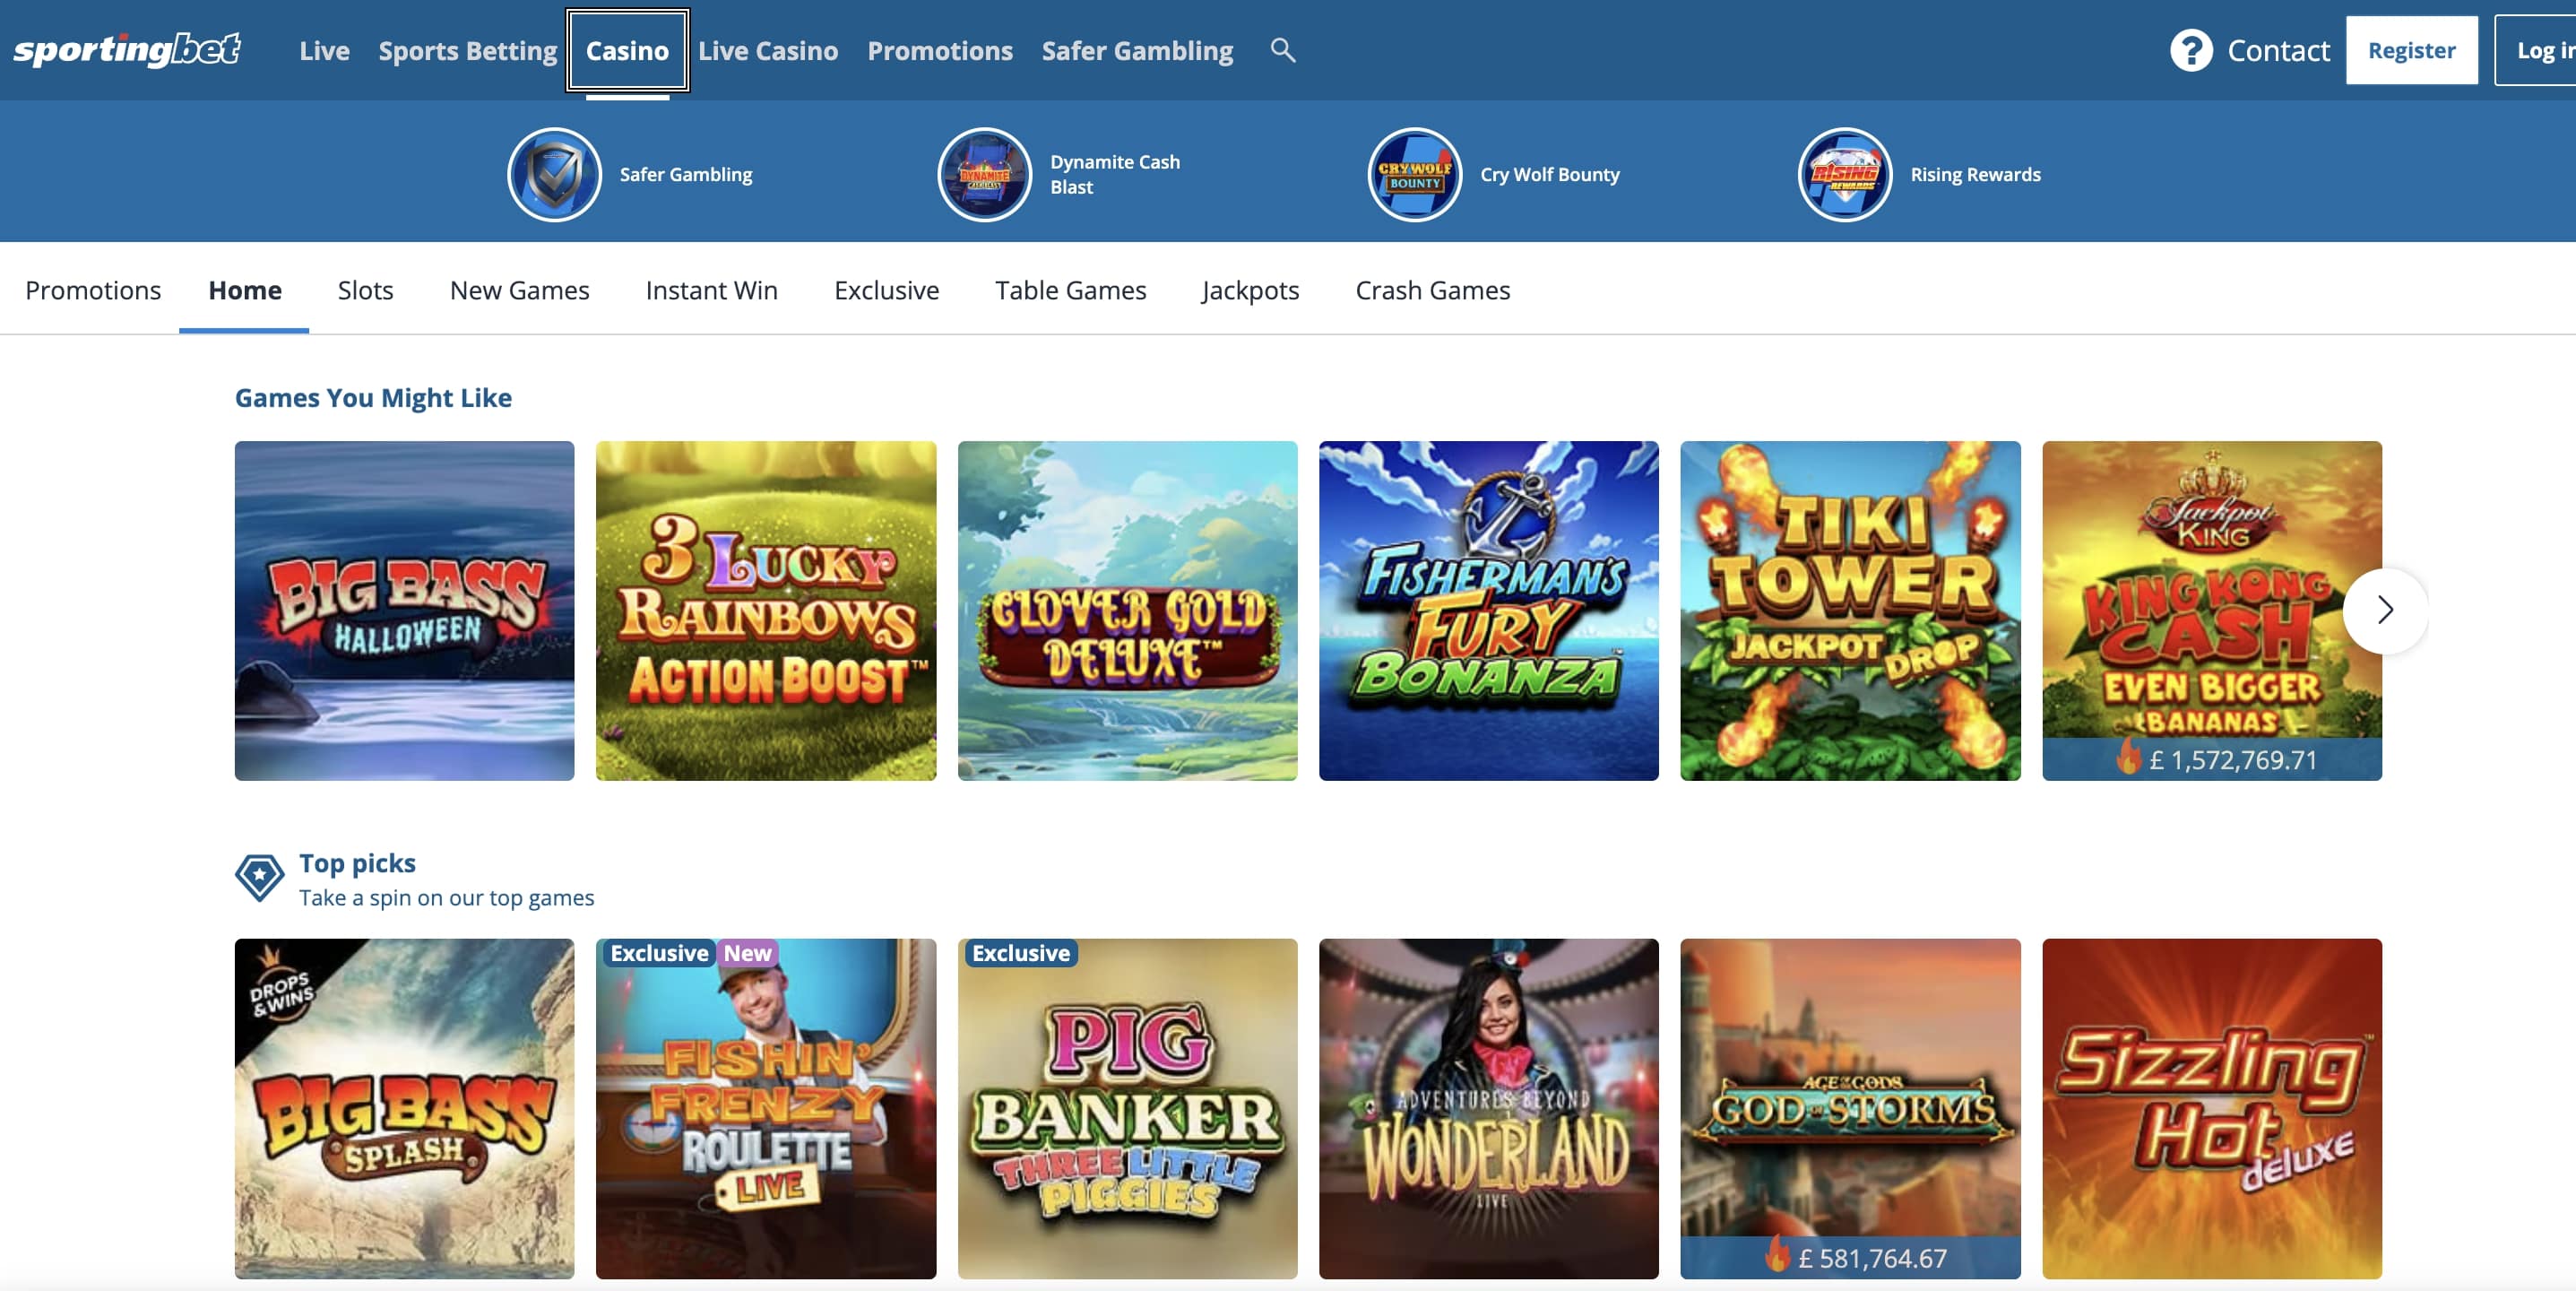Select the Crash Games tab
The image size is (2576, 1291).
1432,290
